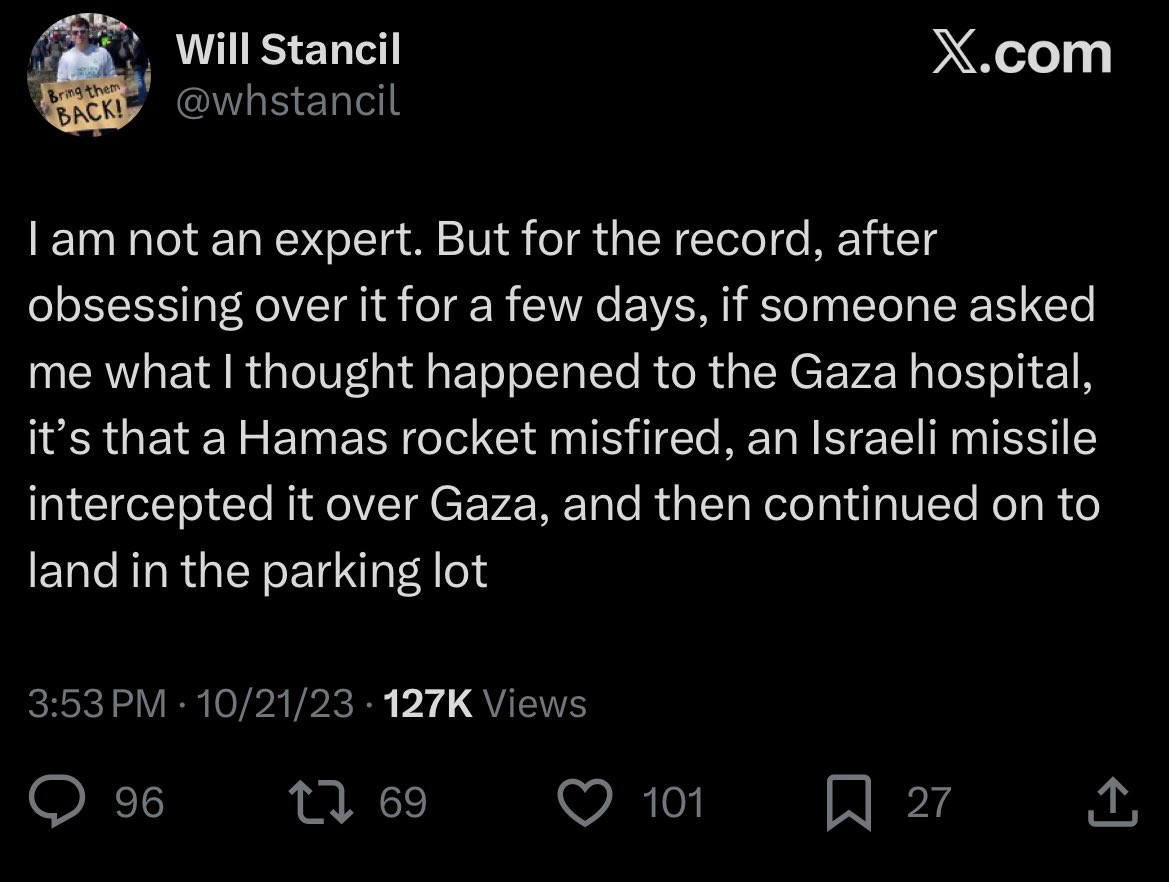Click the 27 bookmarks count
The image size is (1169, 882).
929,802
